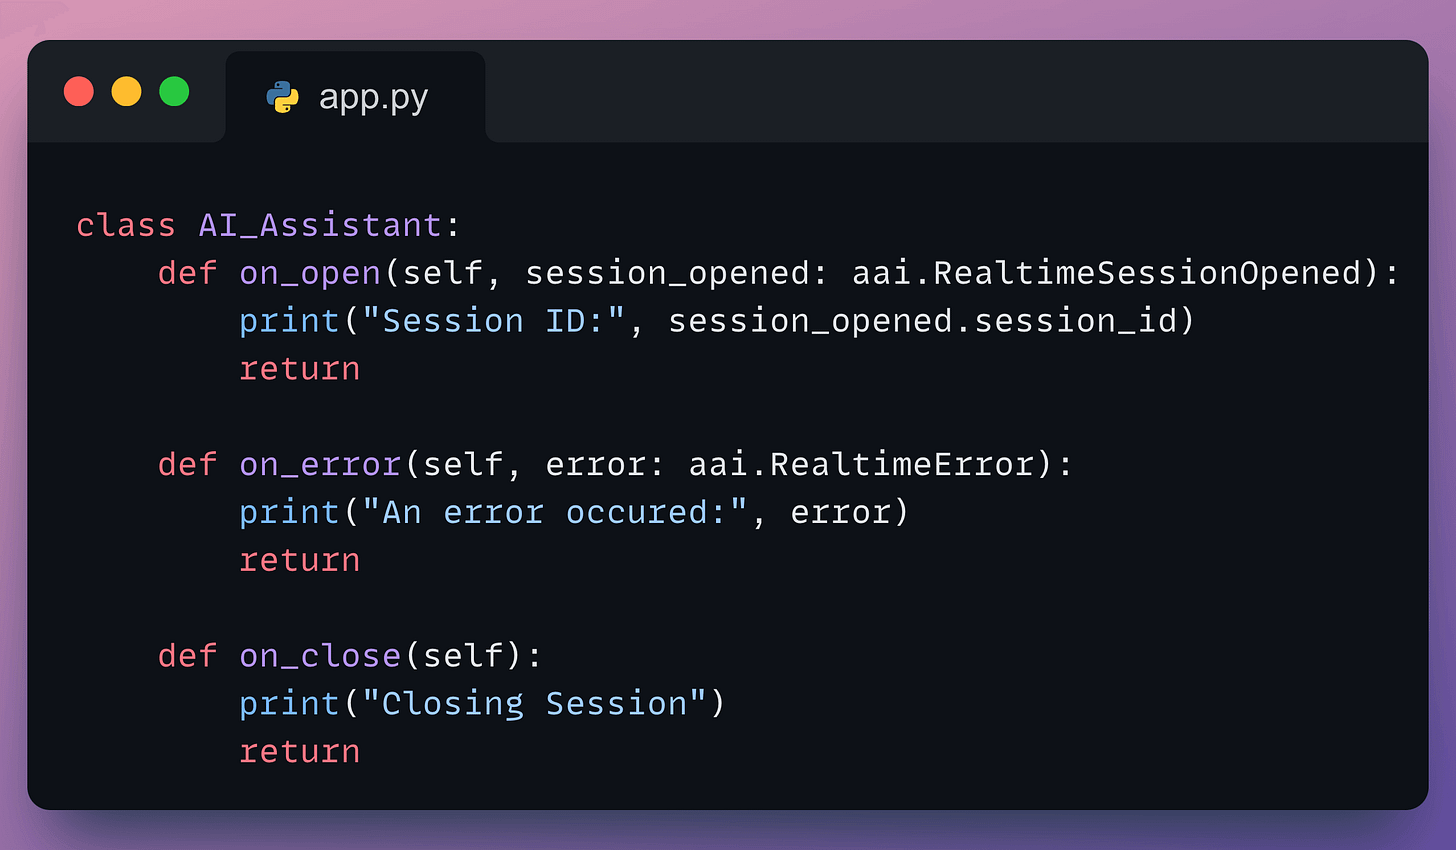The height and width of the screenshot is (850, 1456).
Task: Place cursor on the on_error method name
Action: 320,464
